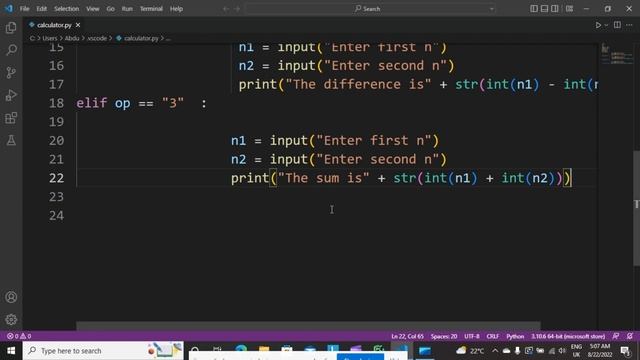
Task: Open the Source Control view
Action: (11, 73)
